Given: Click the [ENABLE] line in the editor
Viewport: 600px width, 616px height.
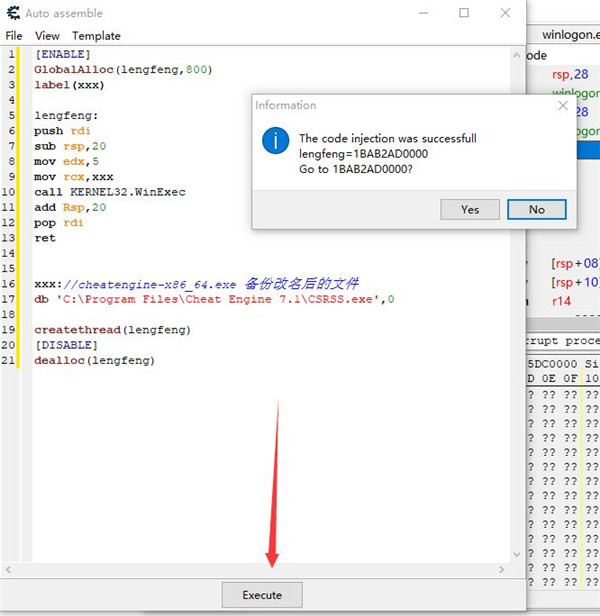Looking at the screenshot, I should (63, 54).
